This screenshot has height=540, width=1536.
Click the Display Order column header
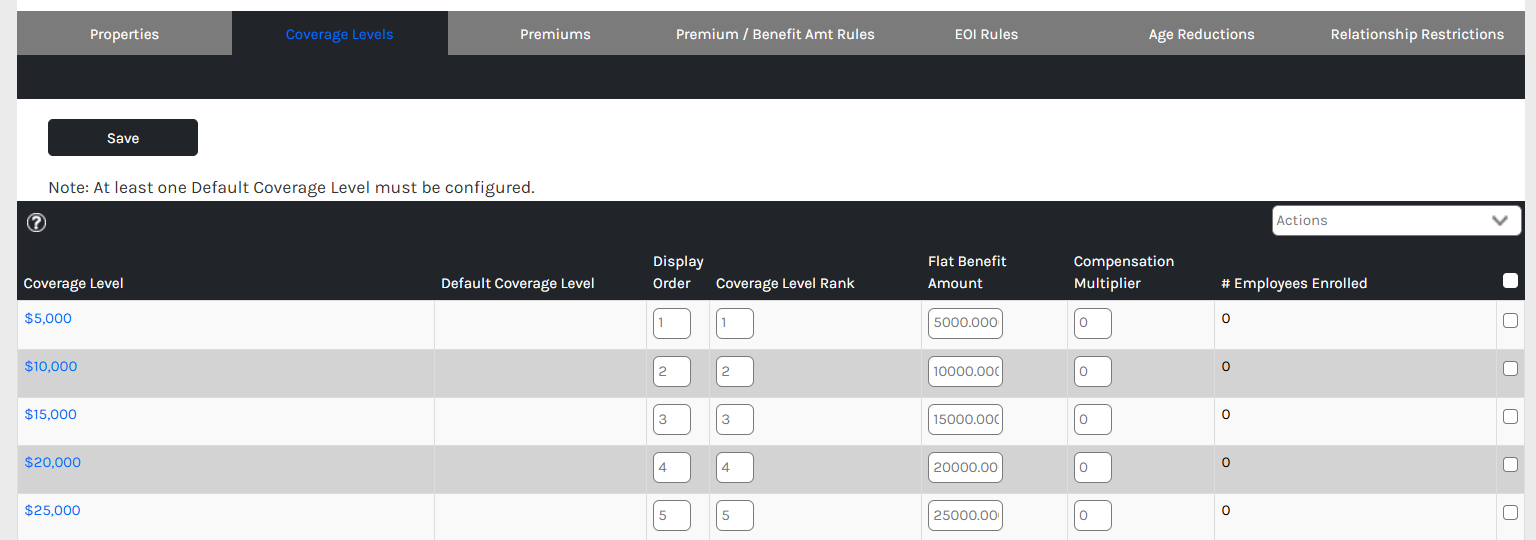(x=678, y=272)
